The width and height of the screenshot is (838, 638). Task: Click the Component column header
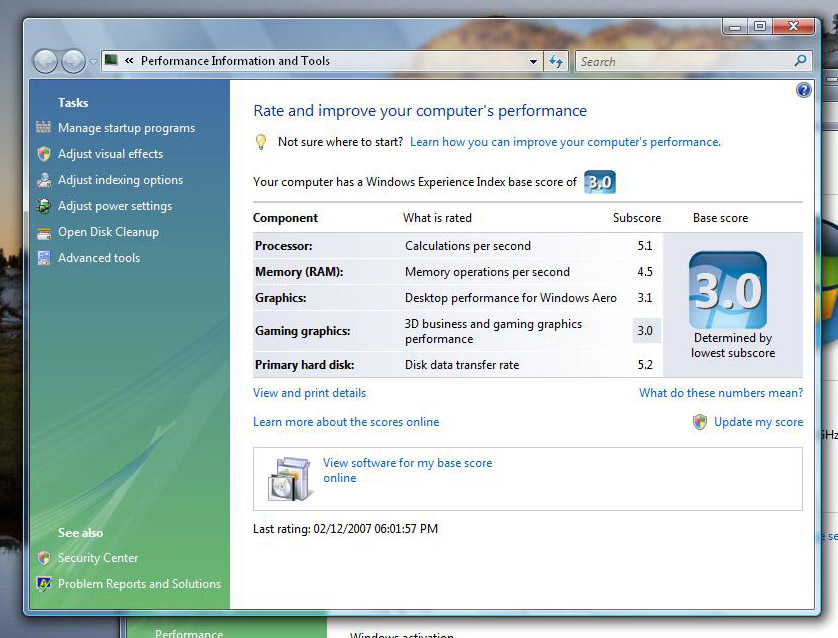point(285,218)
